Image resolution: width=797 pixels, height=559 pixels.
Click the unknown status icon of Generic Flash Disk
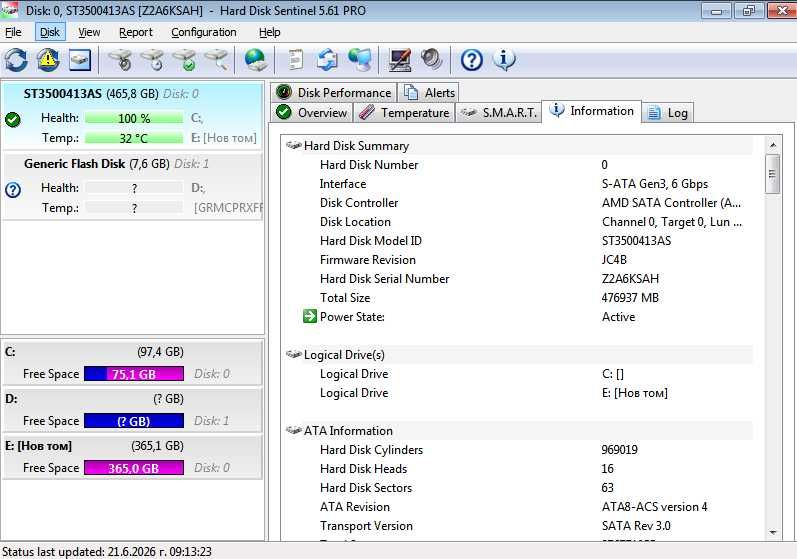point(13,190)
